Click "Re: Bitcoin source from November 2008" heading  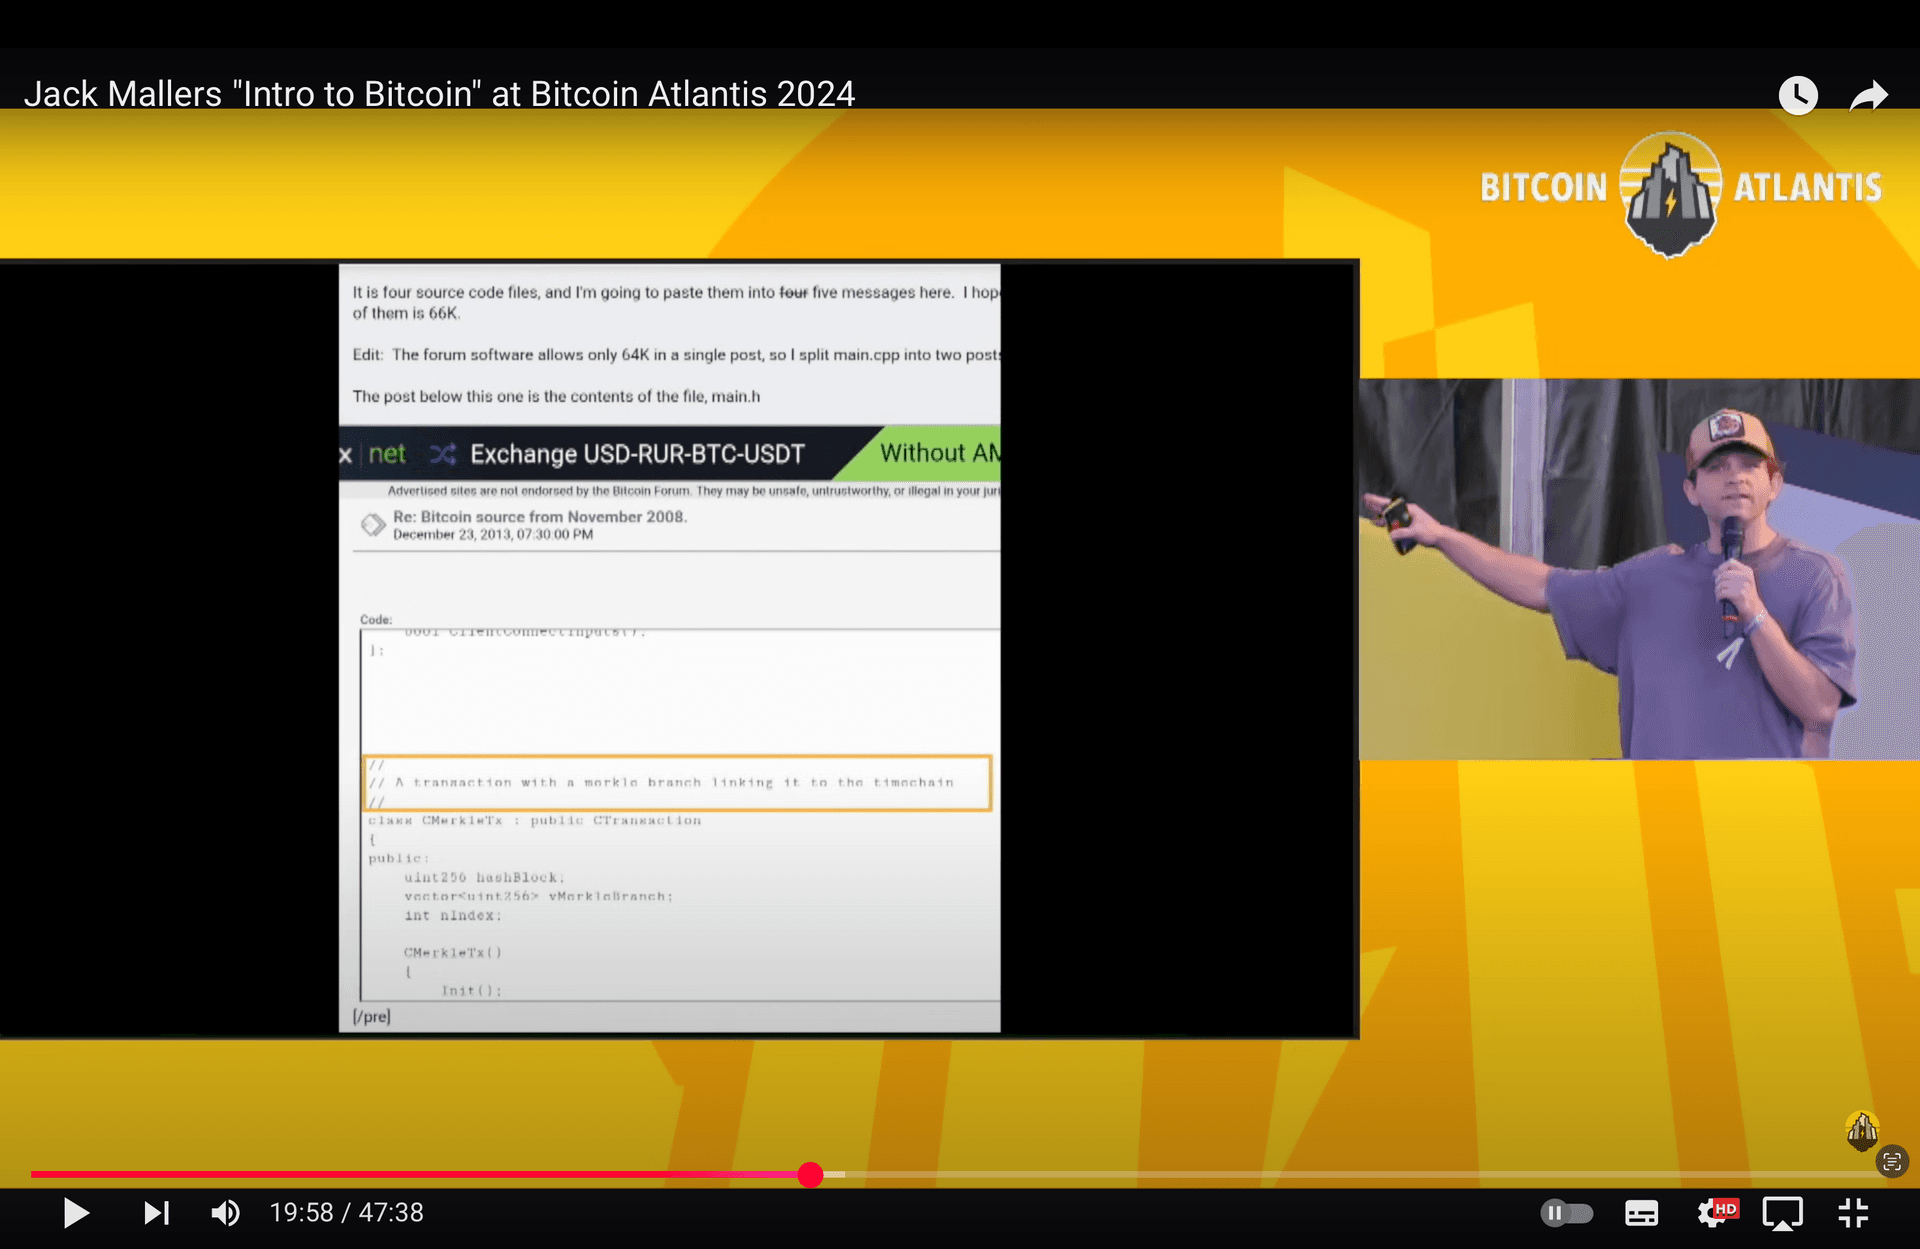pyautogui.click(x=539, y=516)
